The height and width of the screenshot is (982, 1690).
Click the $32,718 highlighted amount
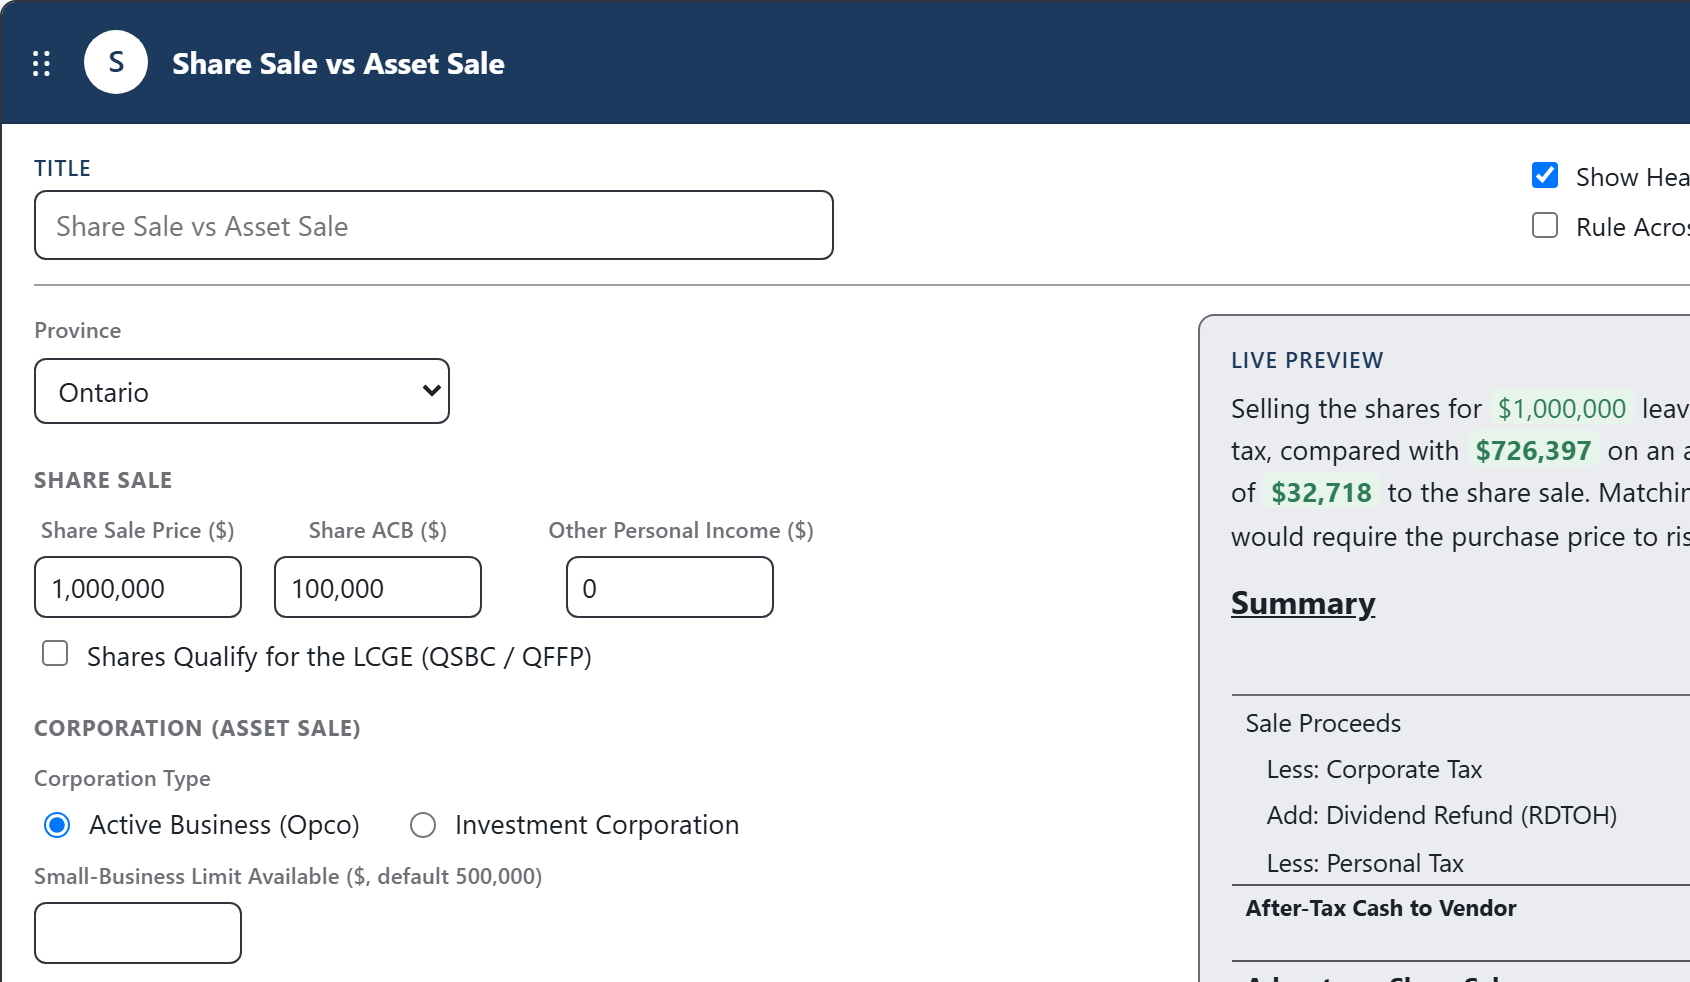click(x=1321, y=492)
